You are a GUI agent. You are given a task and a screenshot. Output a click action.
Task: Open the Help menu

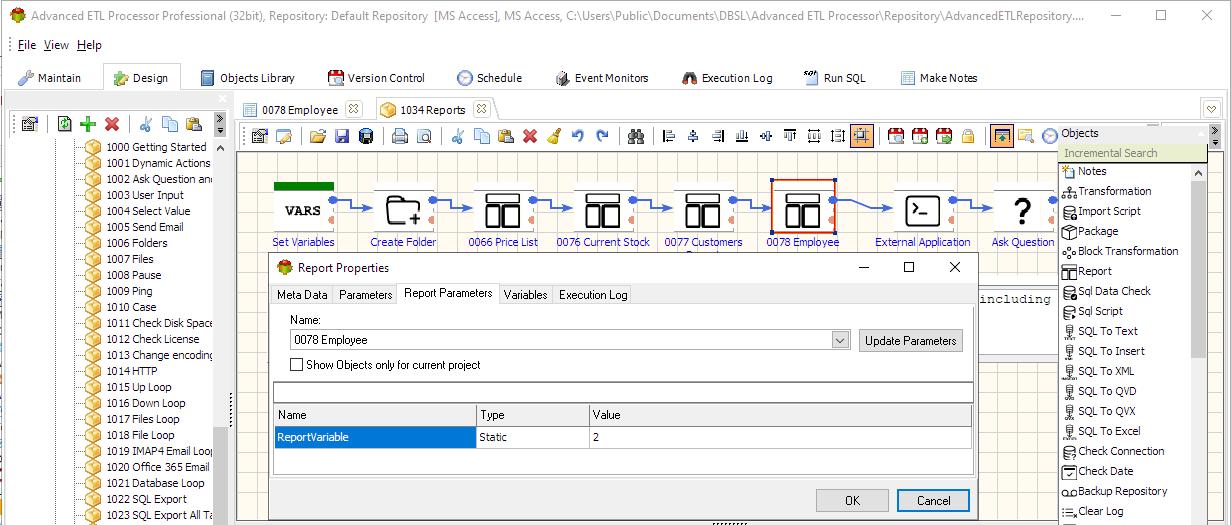click(89, 45)
